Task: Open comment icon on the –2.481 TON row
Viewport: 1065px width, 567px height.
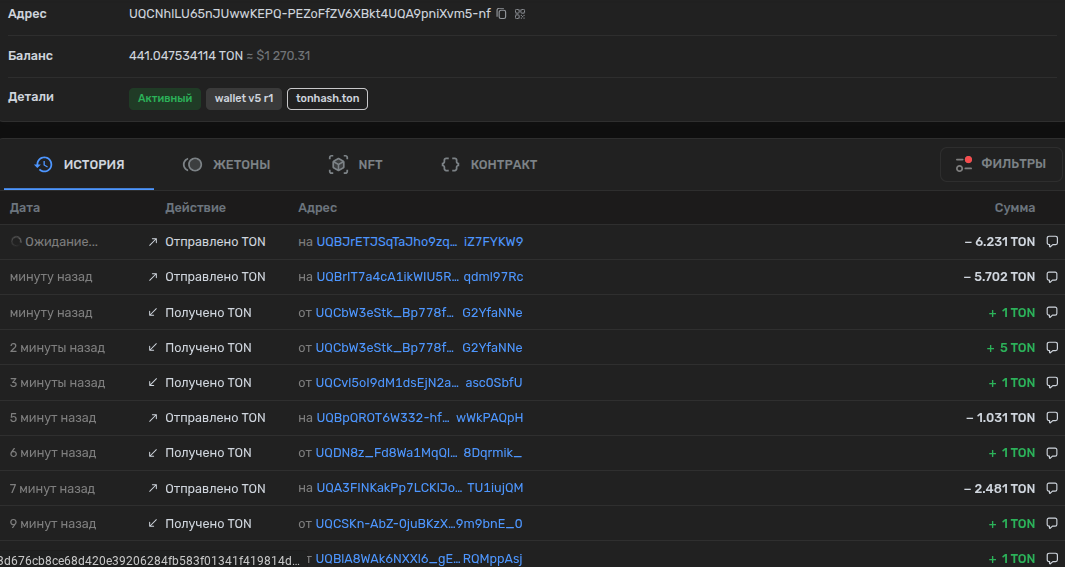Action: (x=1051, y=489)
